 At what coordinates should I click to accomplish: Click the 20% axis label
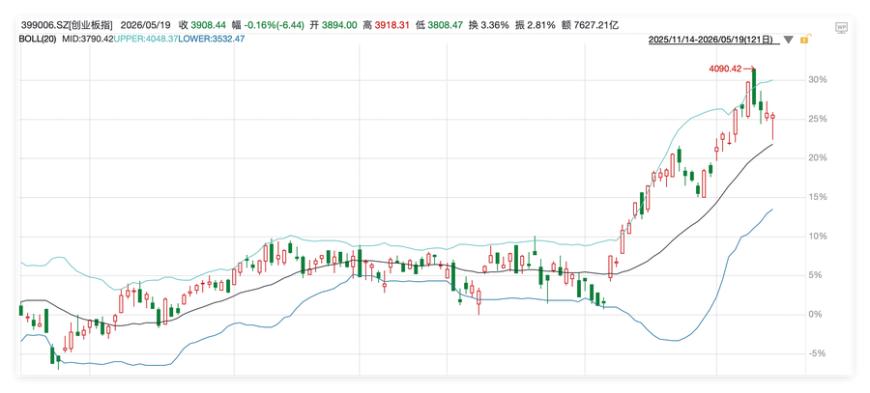[818, 158]
